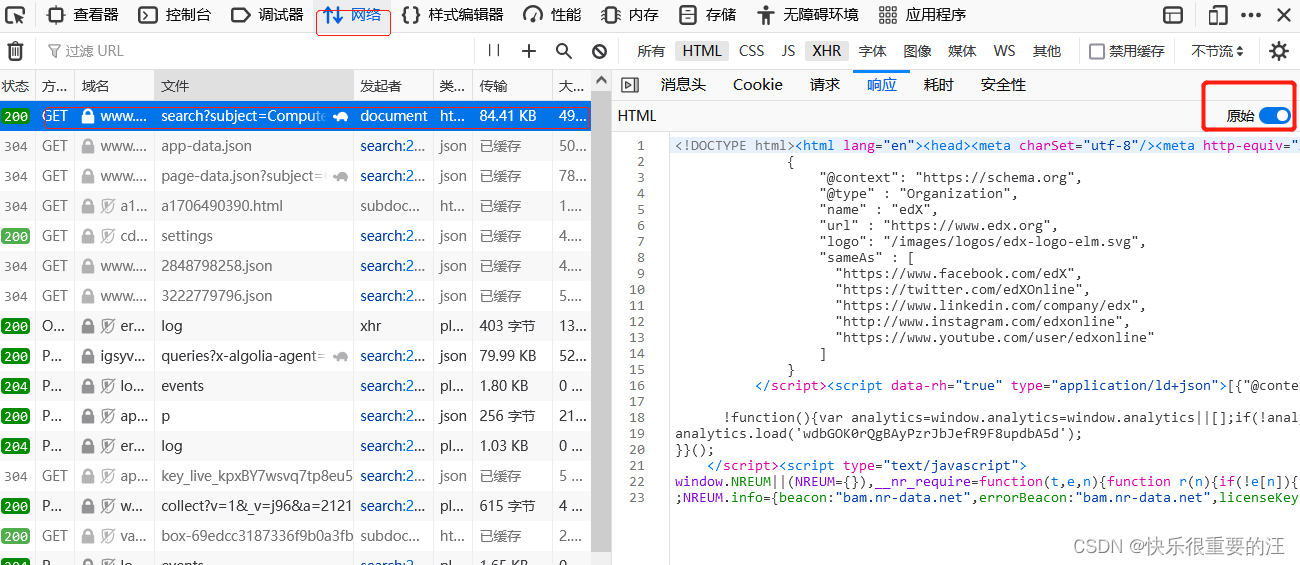This screenshot has width=1300, height=565.
Task: Open the devtools three-dot menu
Action: (x=1251, y=15)
